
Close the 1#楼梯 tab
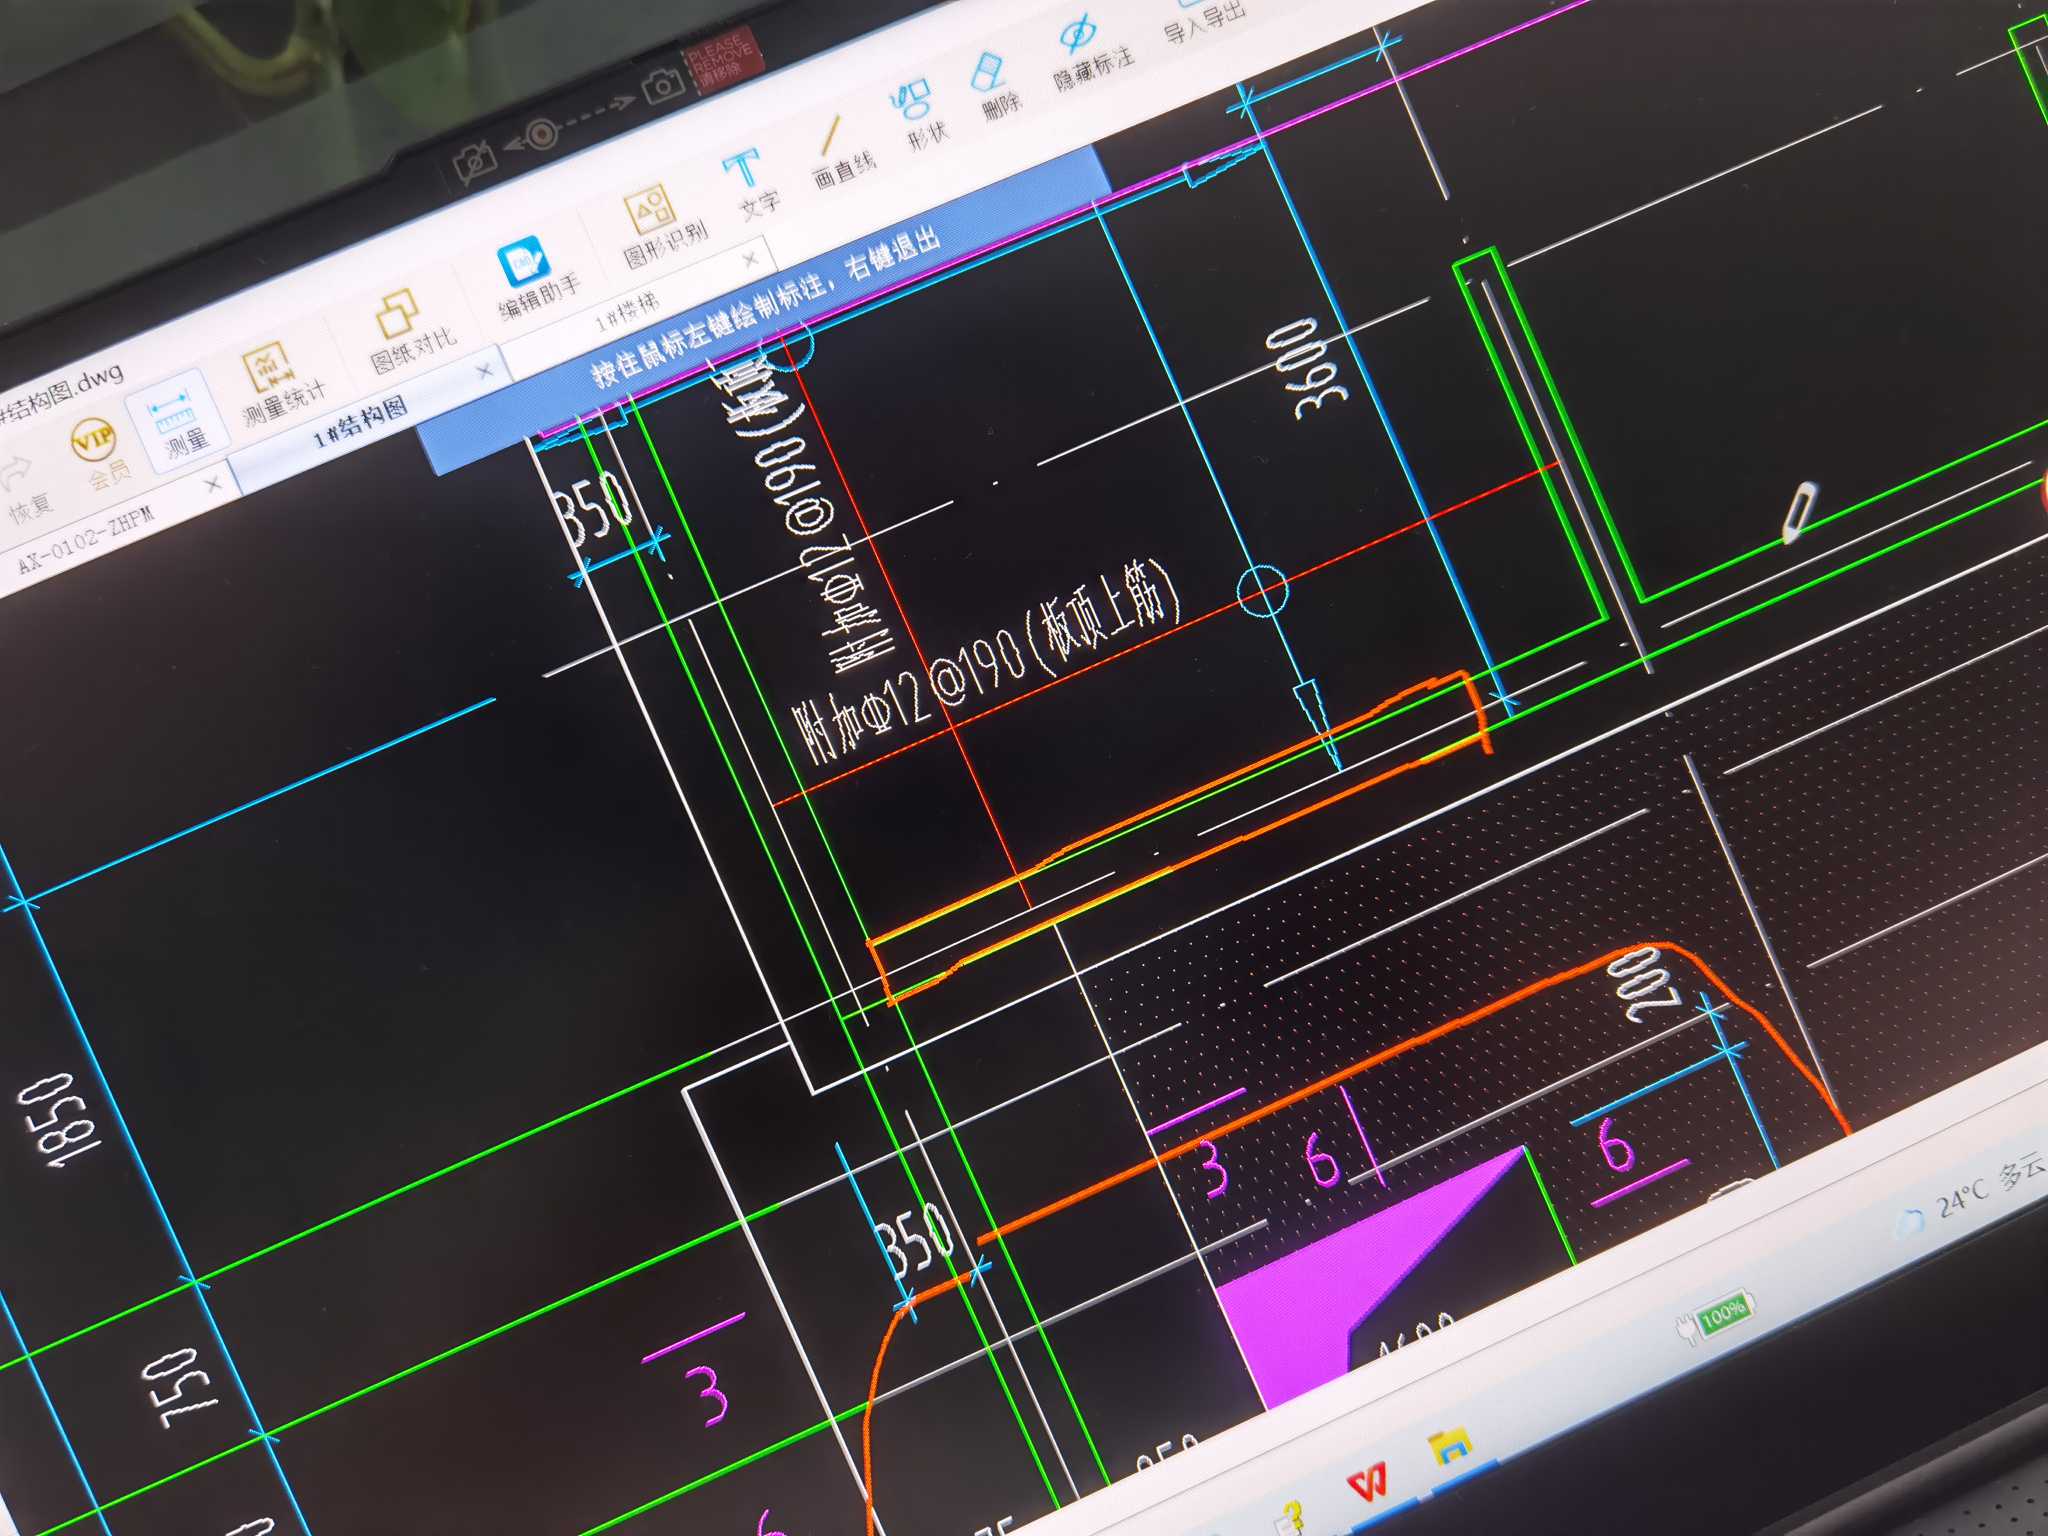tap(751, 259)
